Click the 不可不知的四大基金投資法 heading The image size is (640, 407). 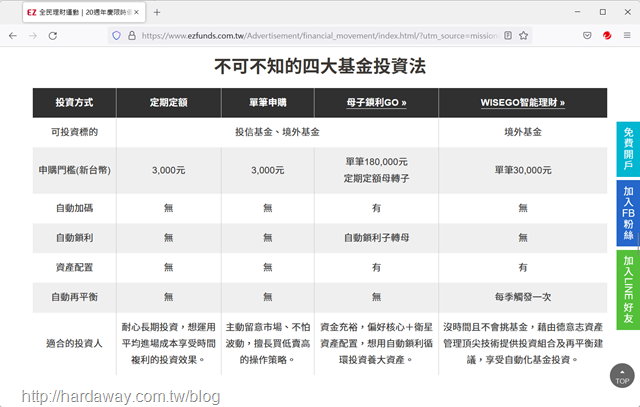[x=320, y=66]
